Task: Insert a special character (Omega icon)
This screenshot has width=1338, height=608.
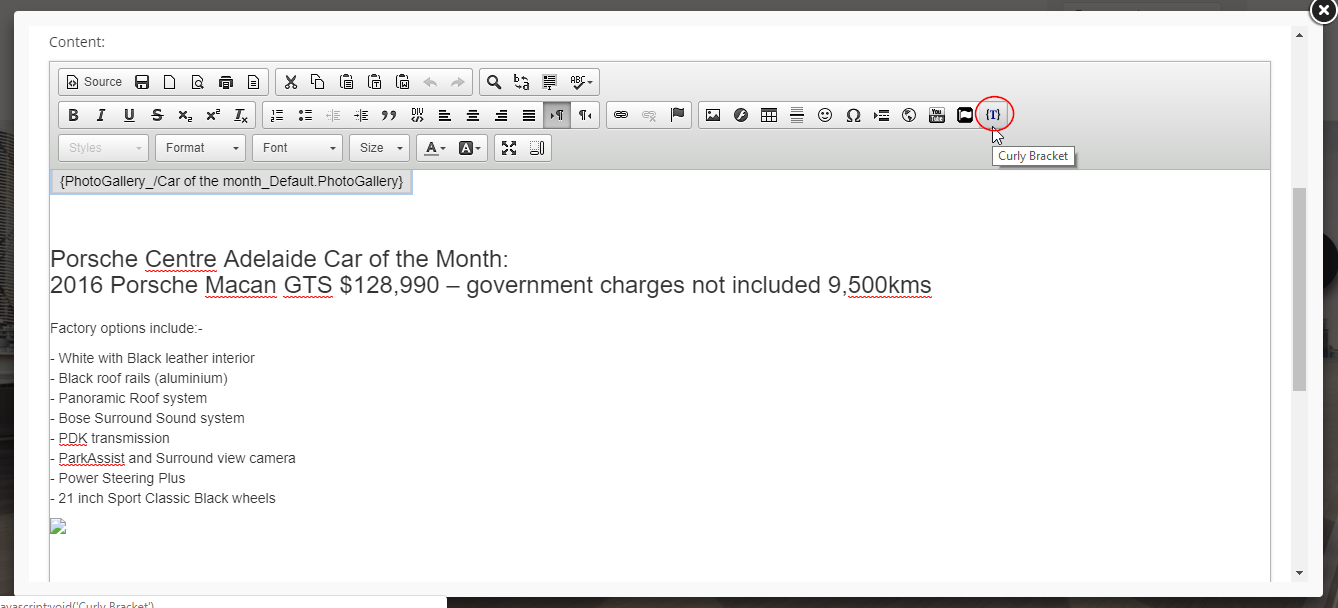Action: [853, 115]
